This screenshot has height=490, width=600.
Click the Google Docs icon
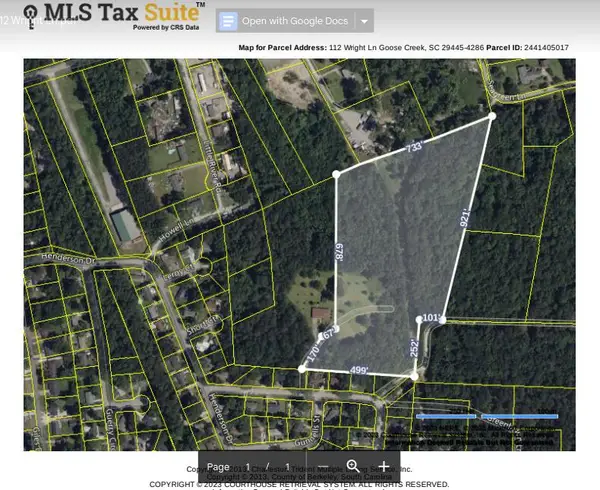coord(228,21)
